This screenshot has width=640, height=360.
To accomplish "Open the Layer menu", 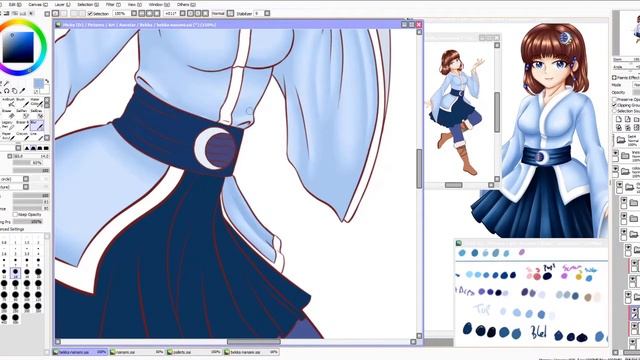I will pyautogui.click(x=62, y=4).
